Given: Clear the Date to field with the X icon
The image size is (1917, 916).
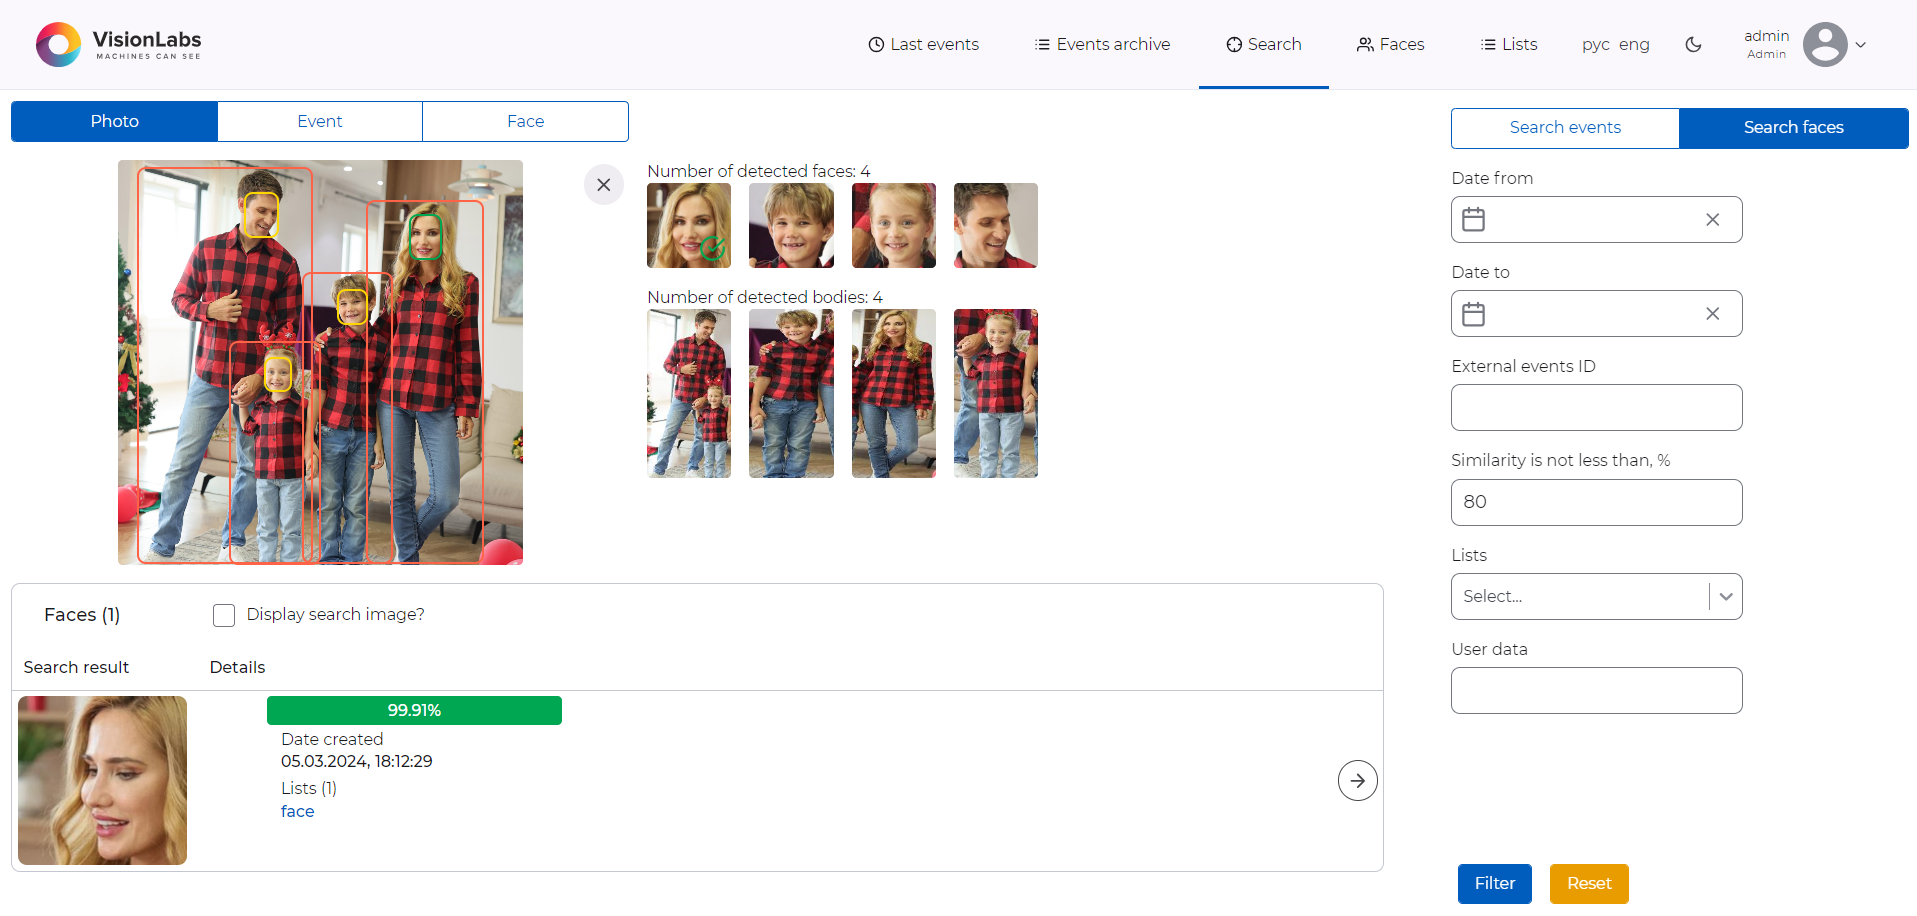Looking at the screenshot, I should click(x=1712, y=313).
